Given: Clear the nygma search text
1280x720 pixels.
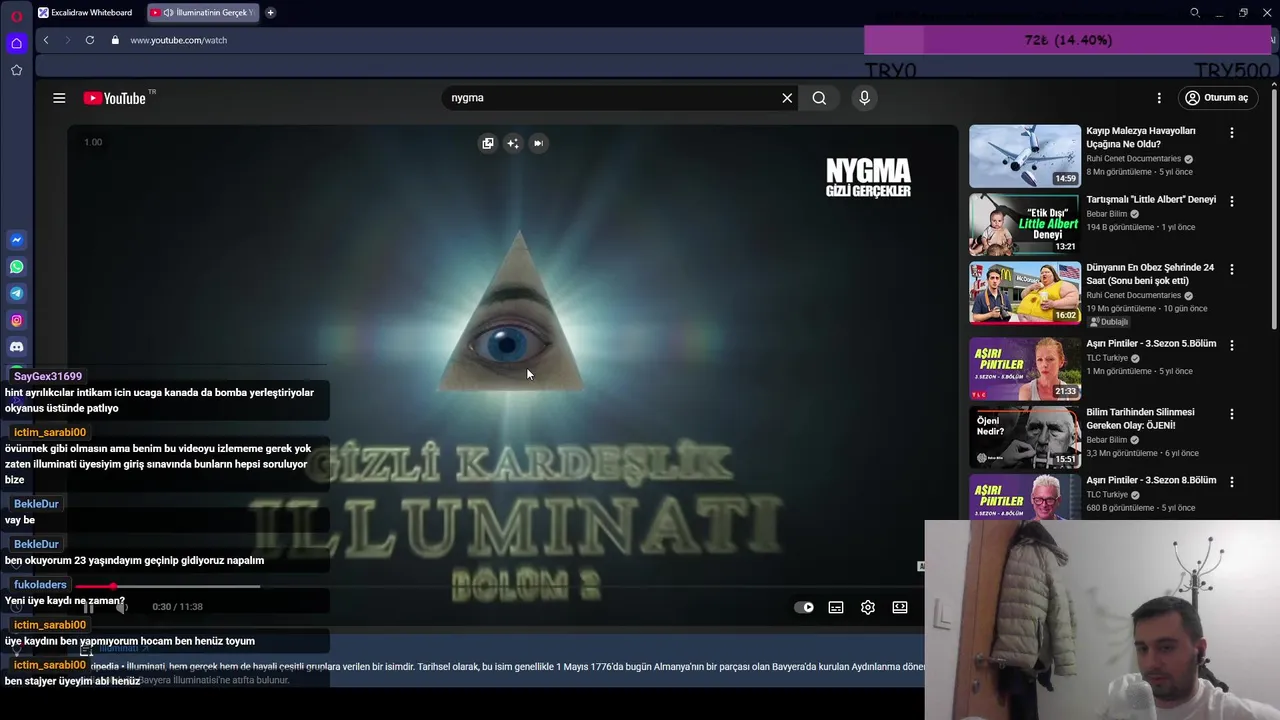Looking at the screenshot, I should tap(787, 98).
